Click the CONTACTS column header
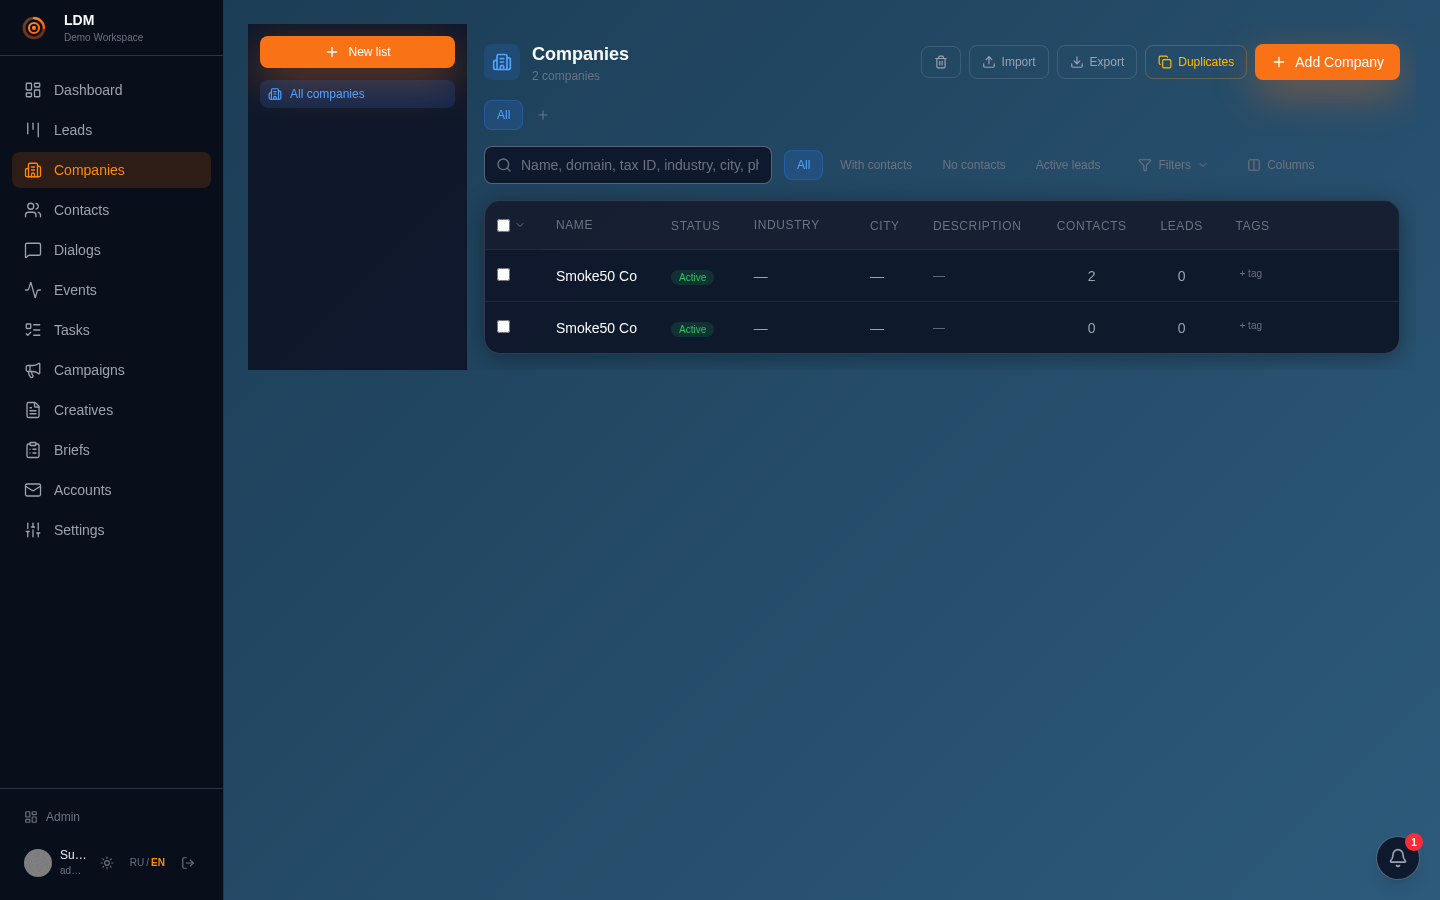The width and height of the screenshot is (1440, 900). 1091,226
